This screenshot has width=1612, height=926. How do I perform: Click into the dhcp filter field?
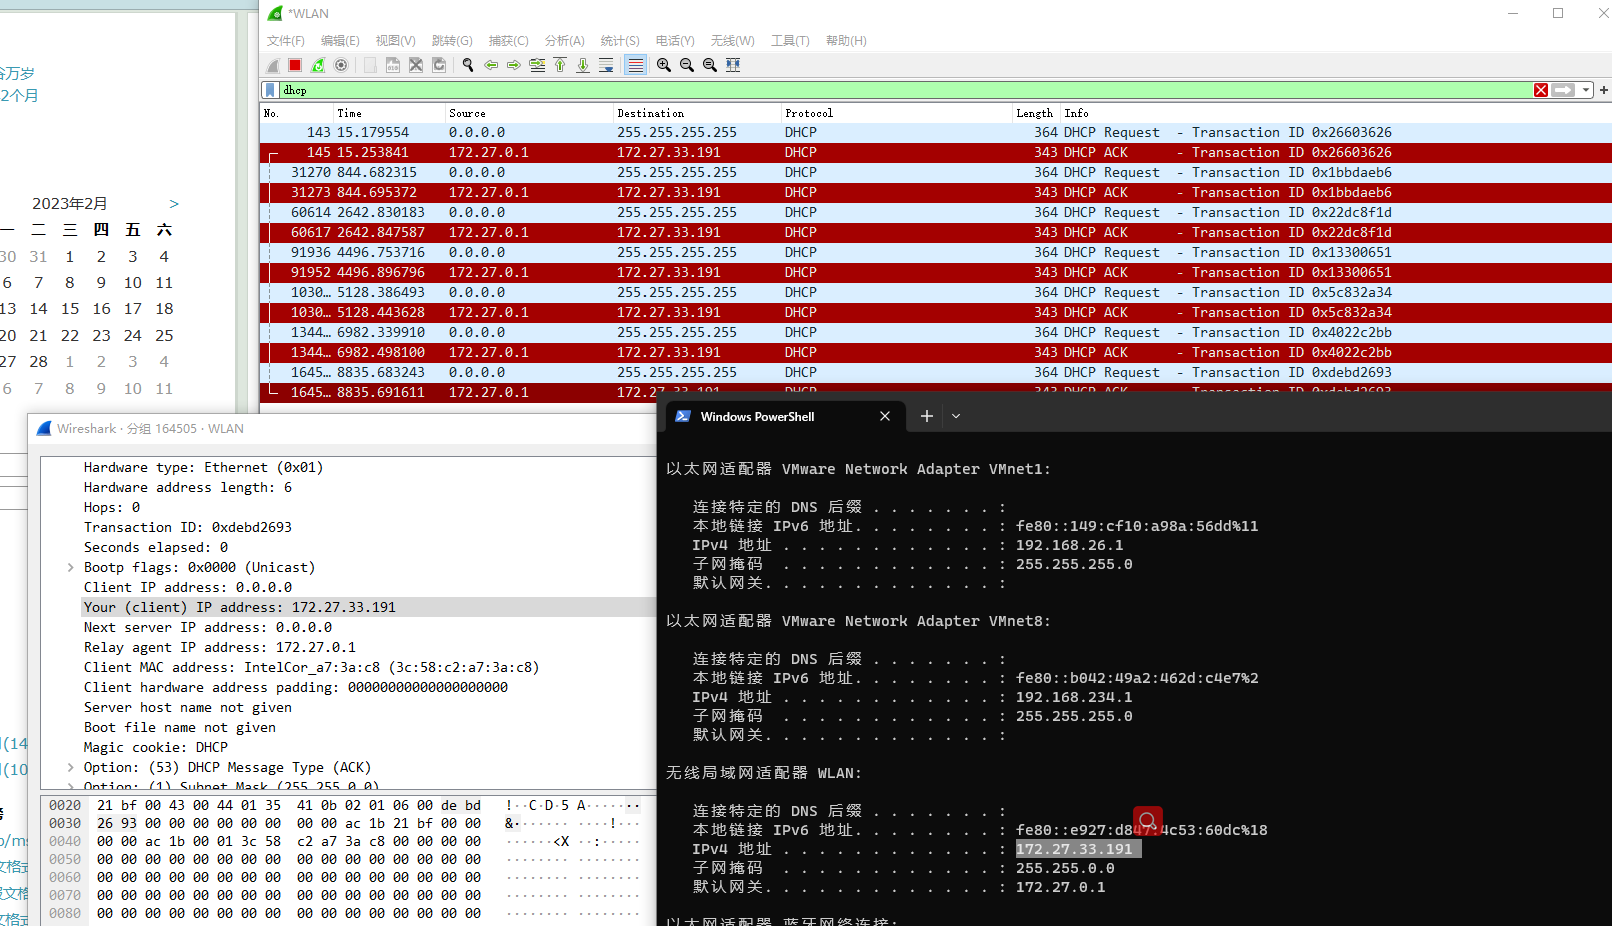[x=905, y=90]
